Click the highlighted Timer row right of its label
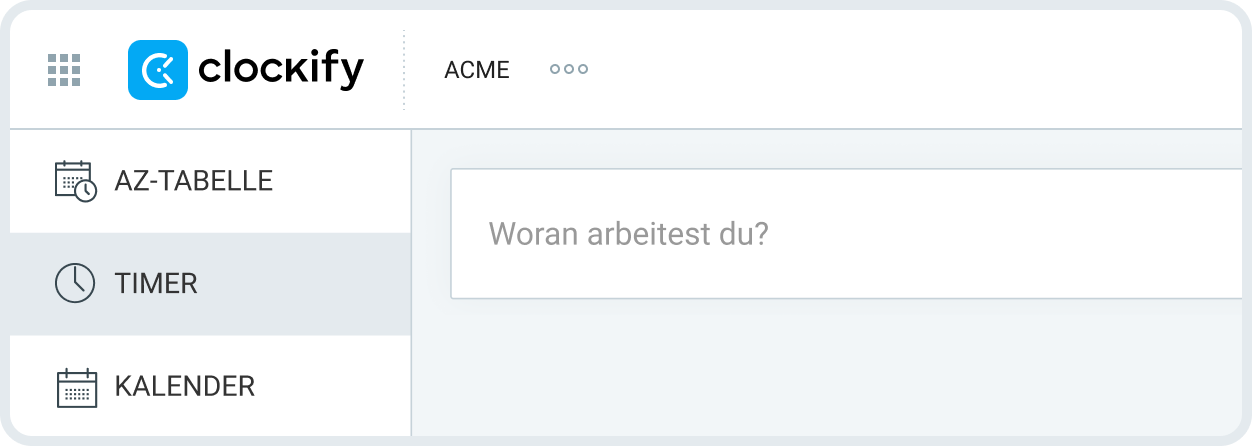This screenshot has width=1252, height=446. click(x=320, y=283)
